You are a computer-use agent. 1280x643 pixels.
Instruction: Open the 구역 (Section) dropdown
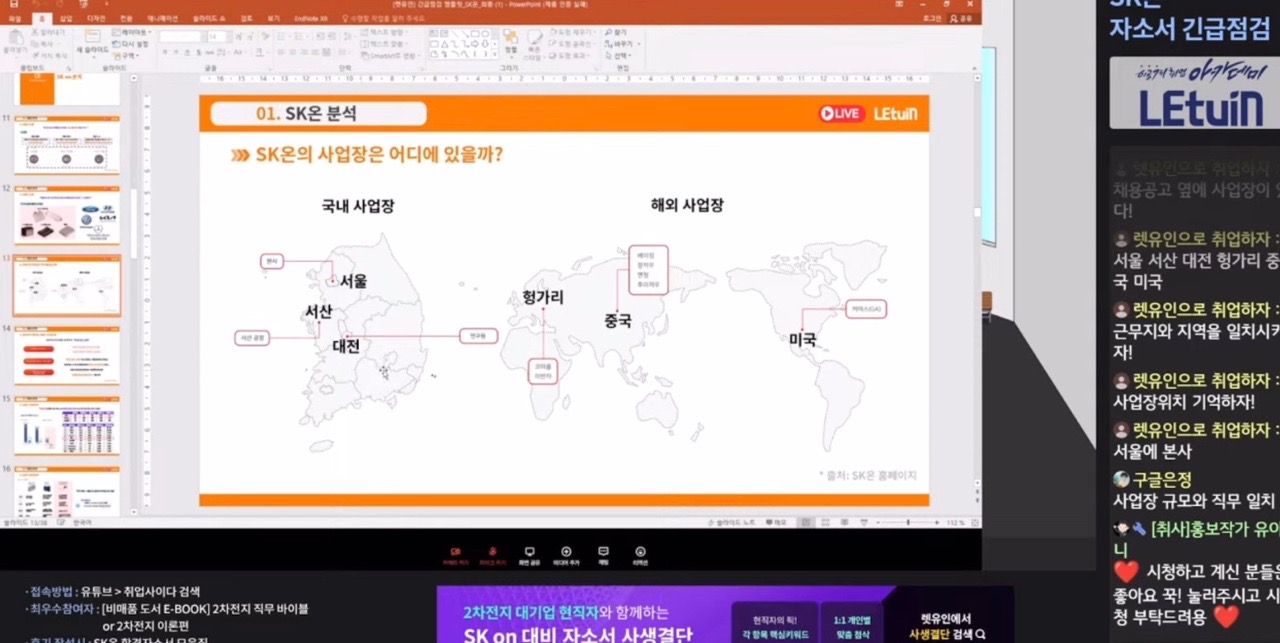pyautogui.click(x=125, y=55)
